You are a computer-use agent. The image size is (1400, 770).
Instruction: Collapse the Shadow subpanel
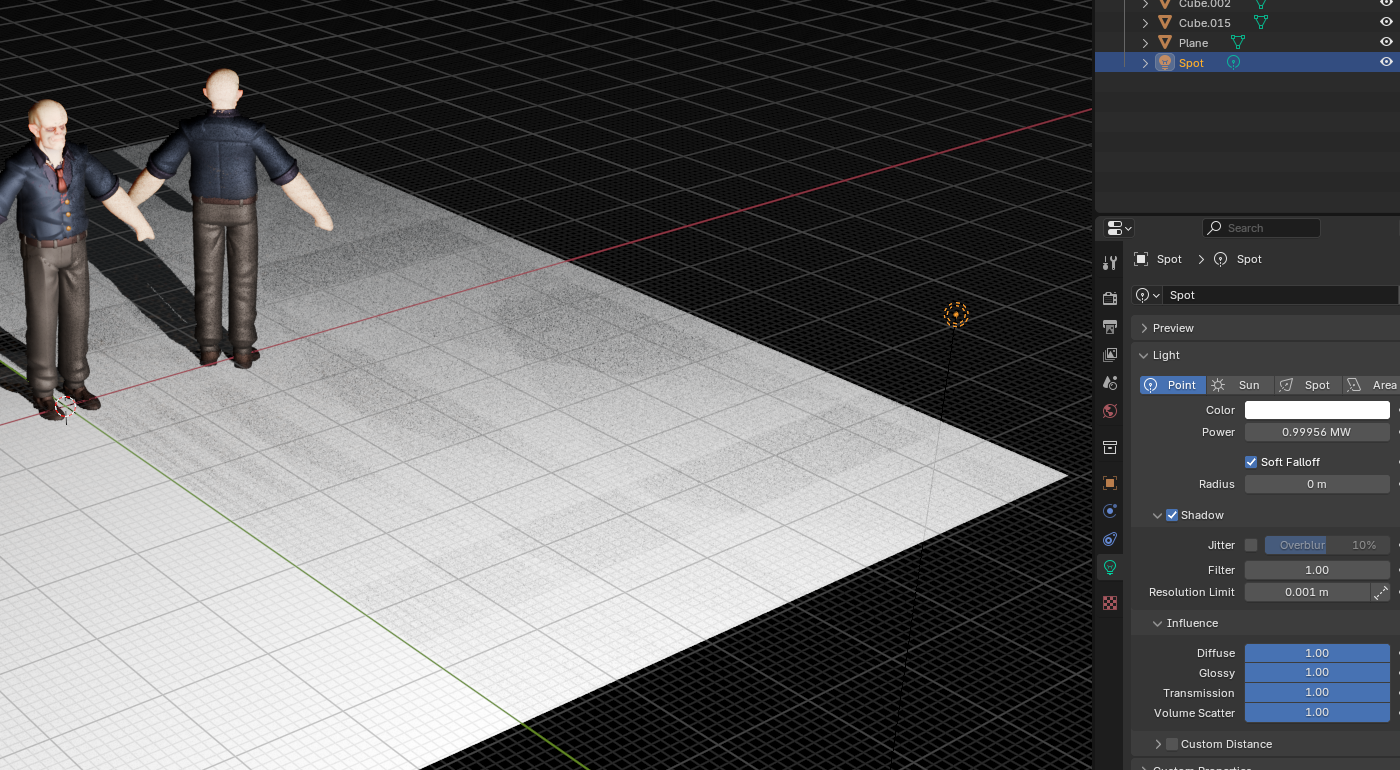tap(1157, 515)
